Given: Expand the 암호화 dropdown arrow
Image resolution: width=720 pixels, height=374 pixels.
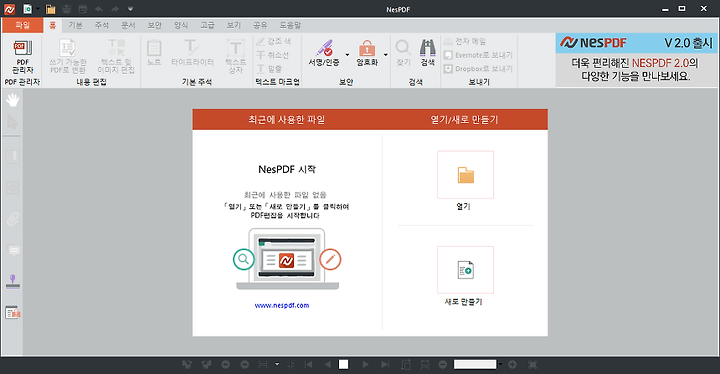Looking at the screenshot, I should [386, 55].
